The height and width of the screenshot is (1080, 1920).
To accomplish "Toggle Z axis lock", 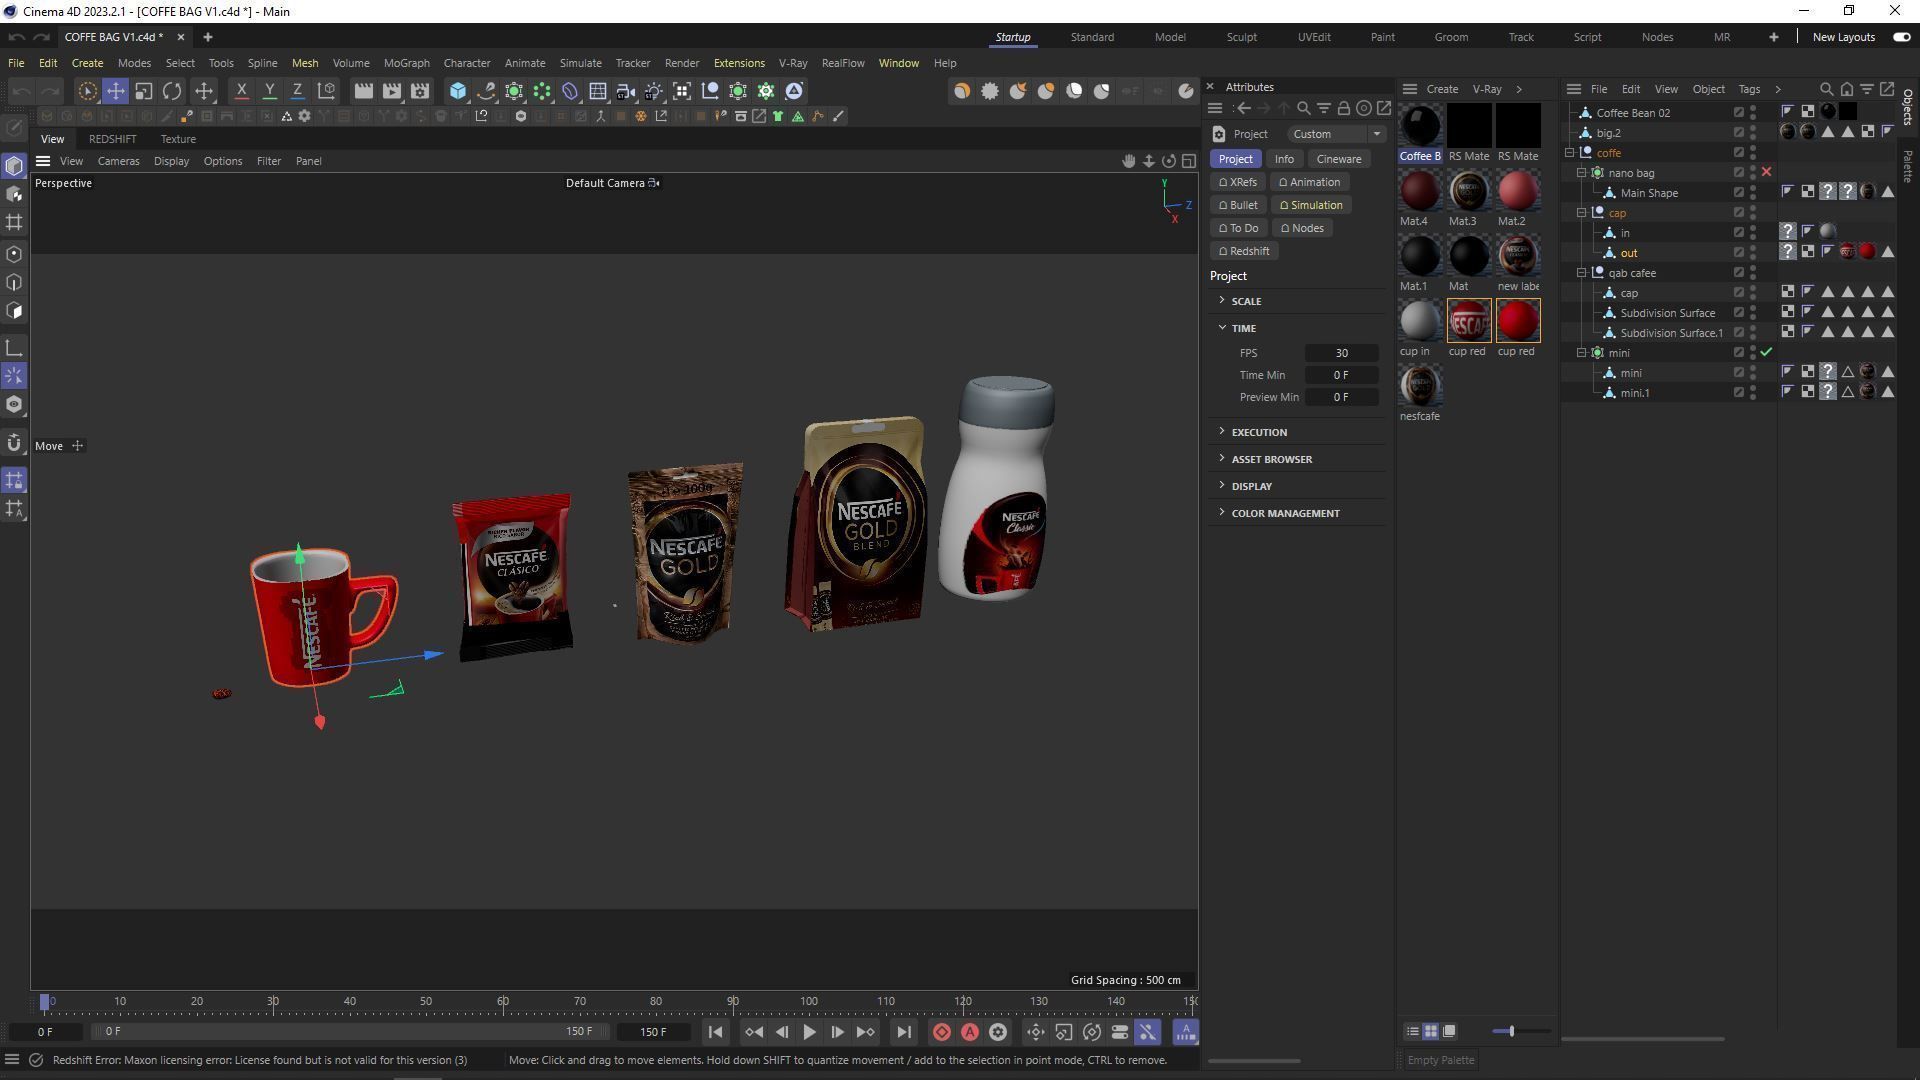I will click(x=297, y=91).
